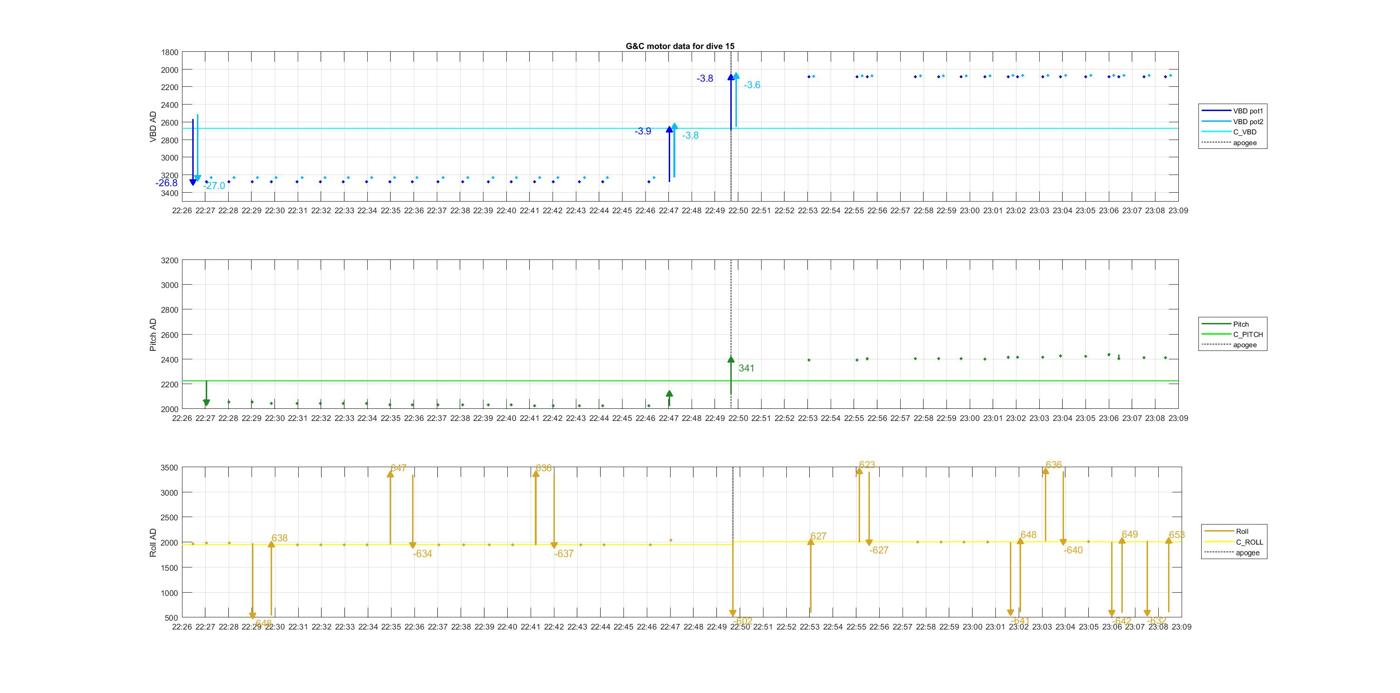Click the '2400' tick on the Pitch axis
This screenshot has width=1400, height=693.
(170, 360)
